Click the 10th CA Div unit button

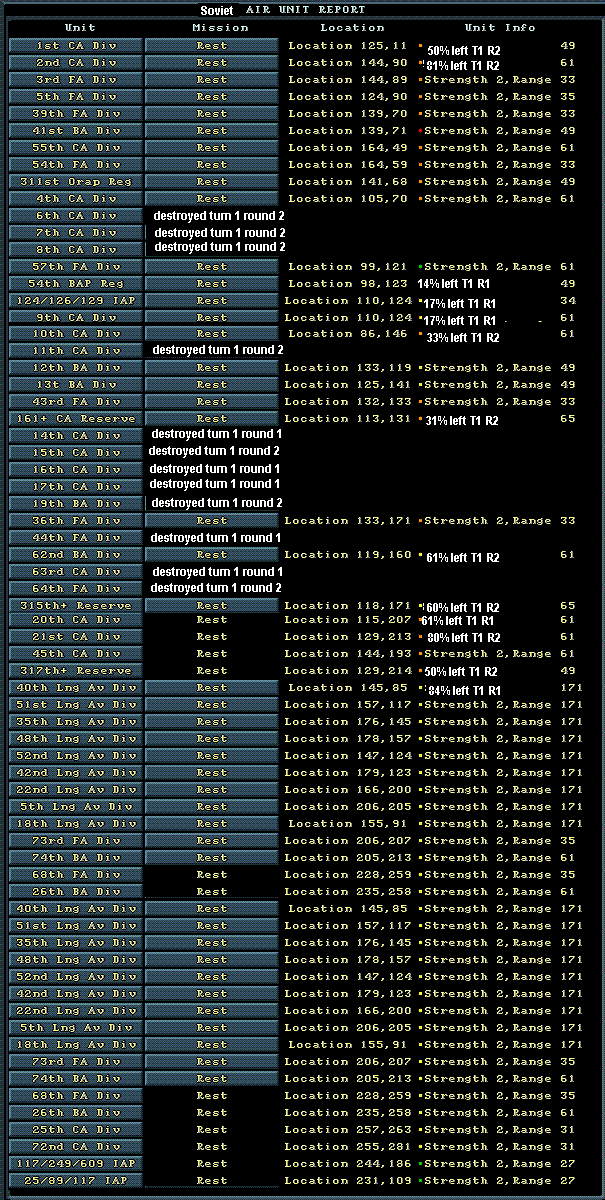coord(76,334)
